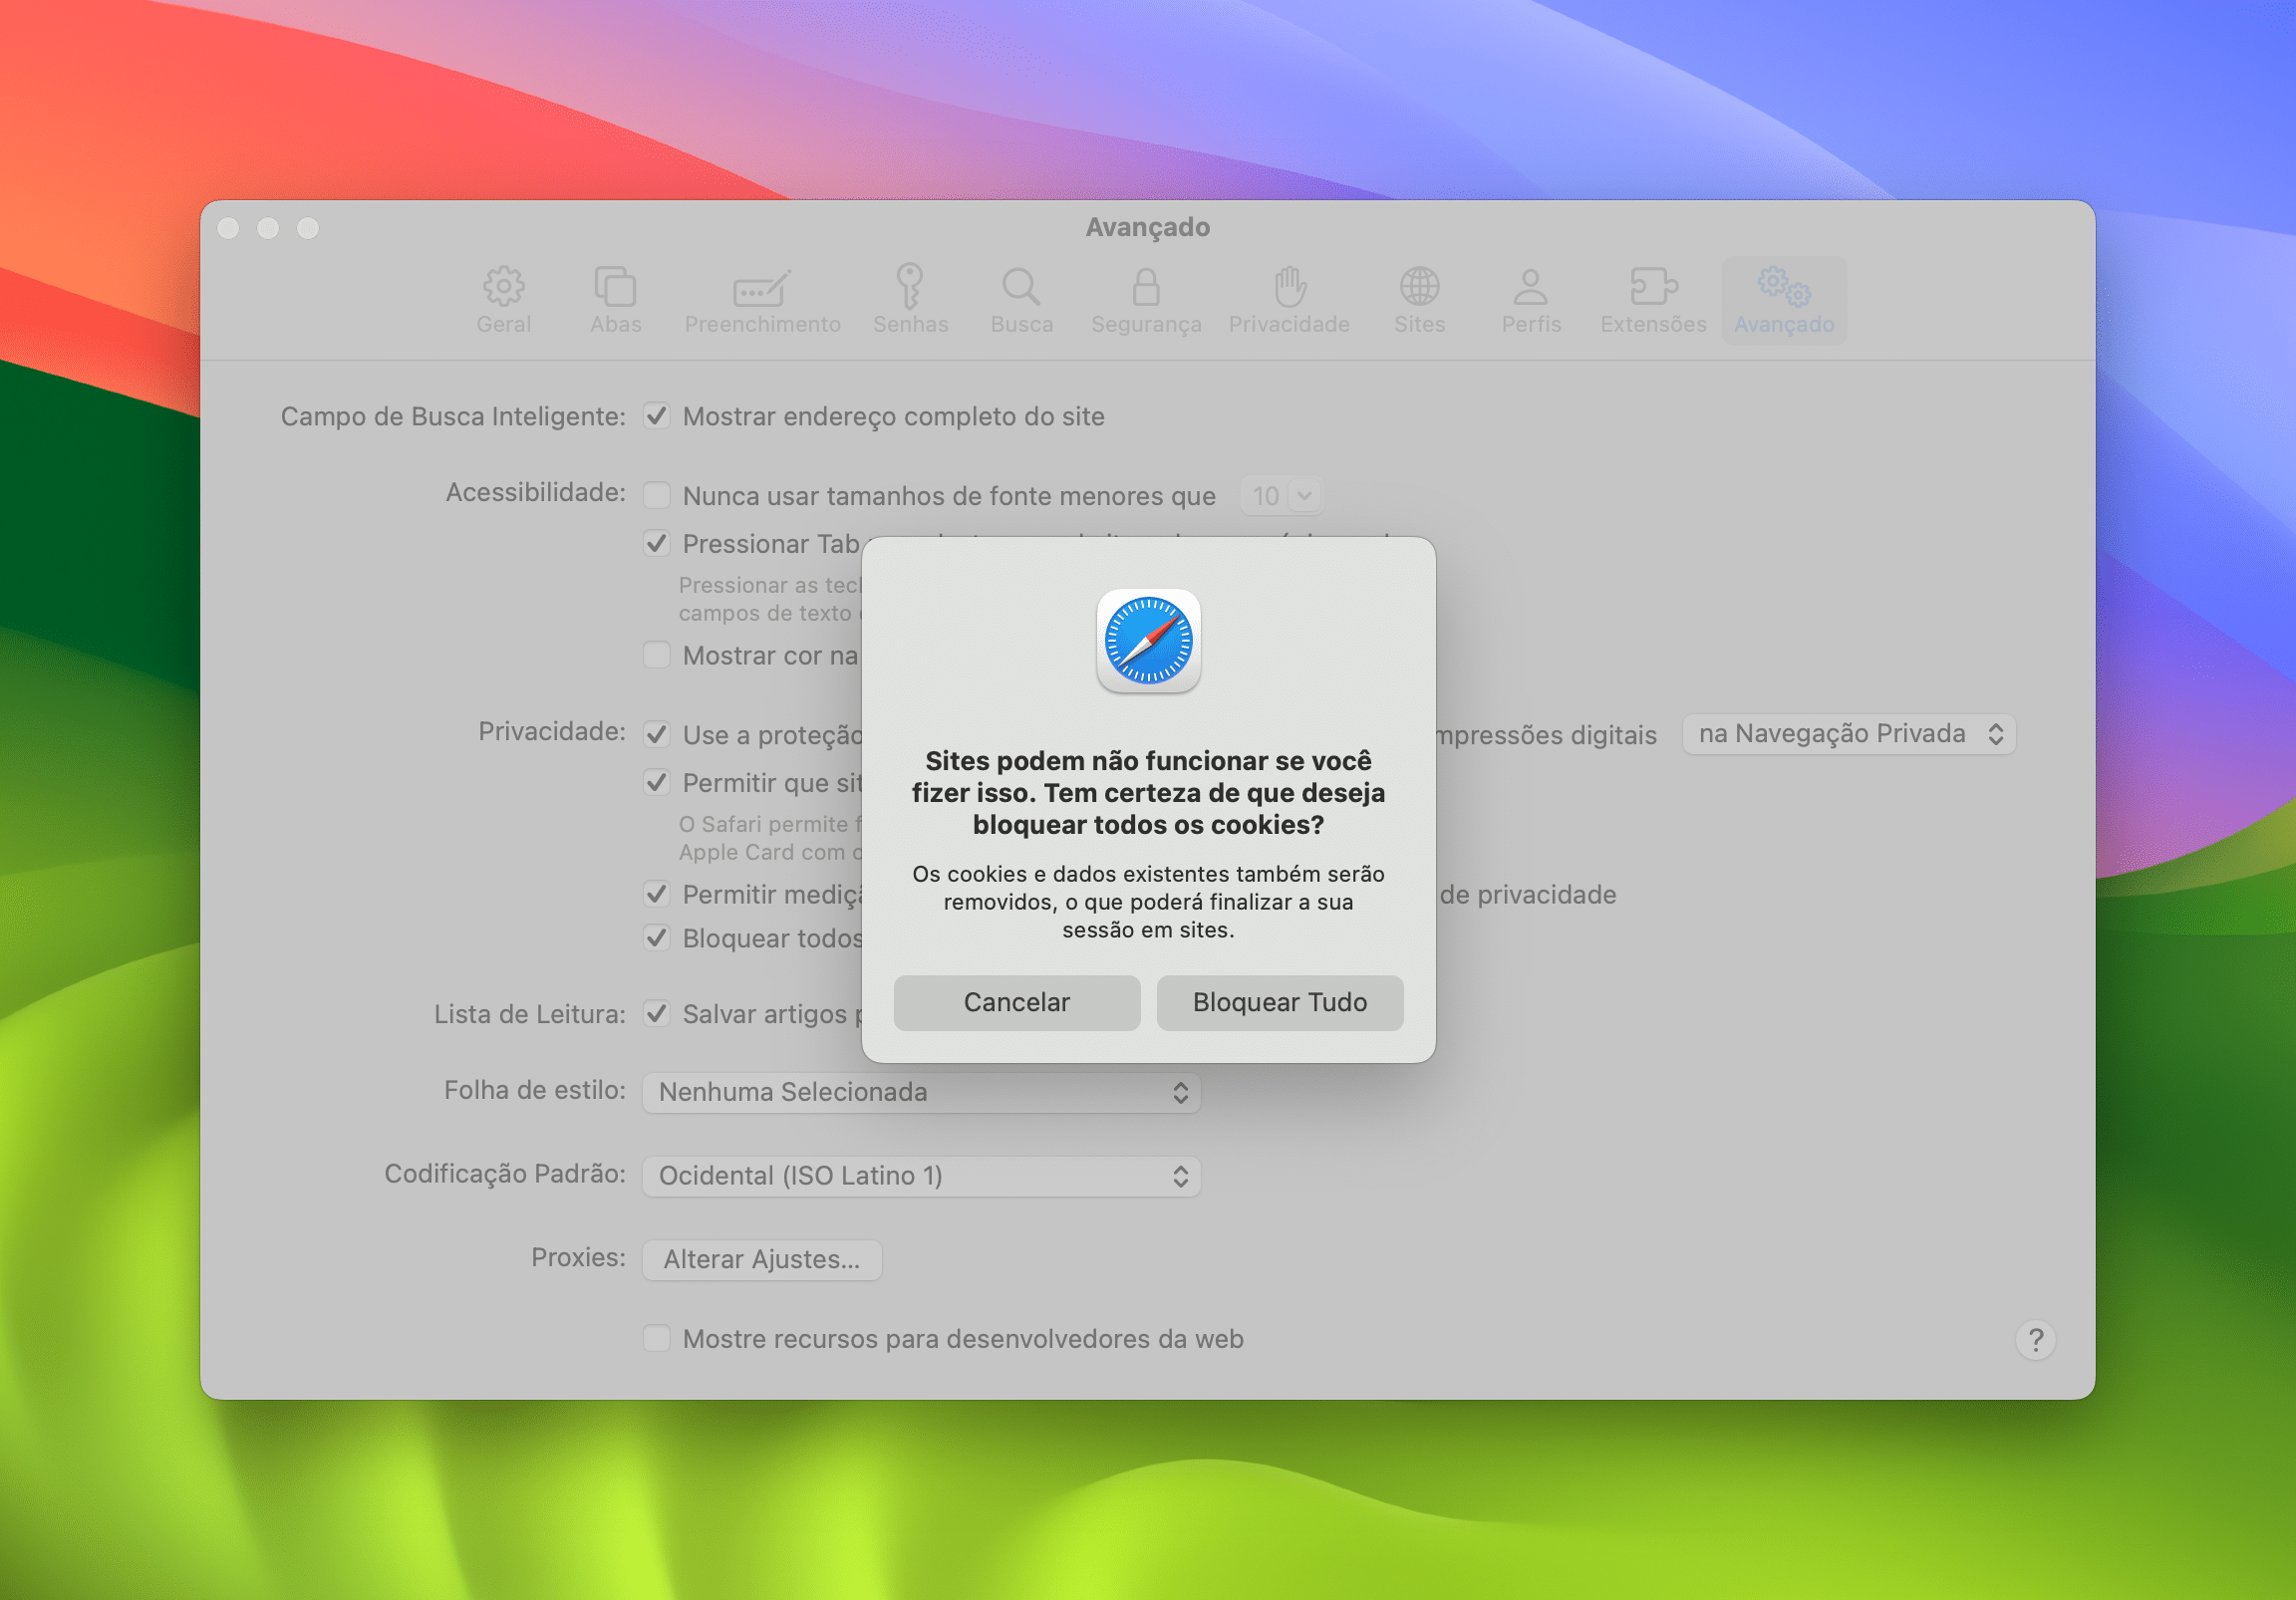Click dialog heading about blocking cookies
The image size is (2296, 1600).
(x=1148, y=793)
